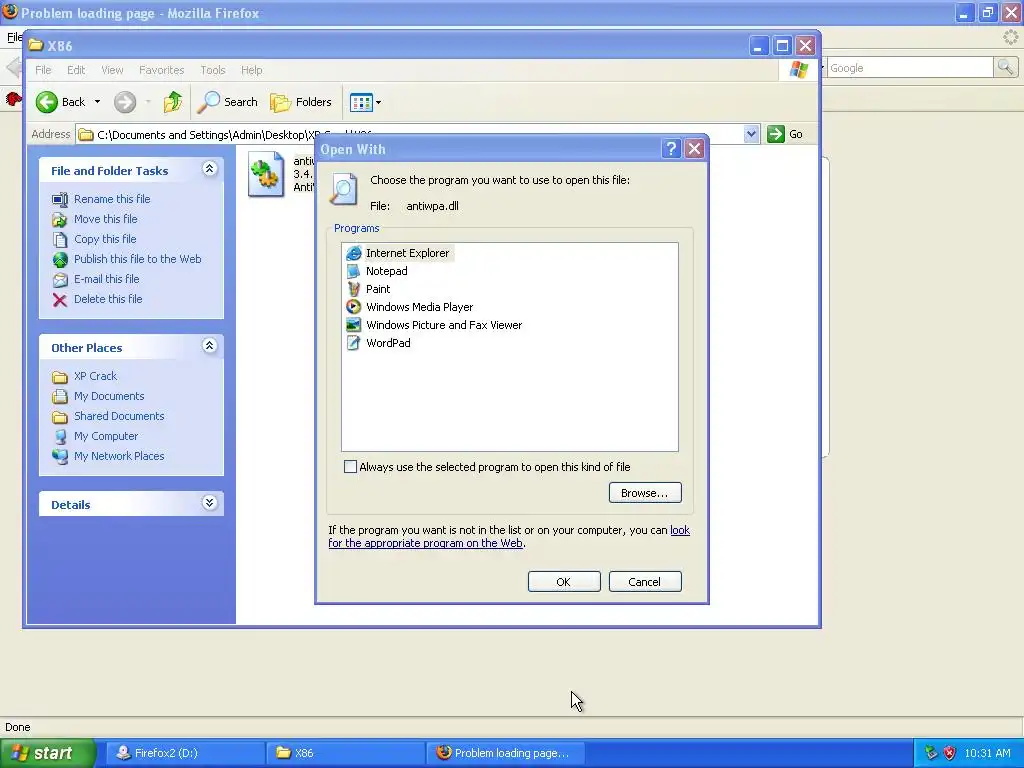The height and width of the screenshot is (768, 1024).
Task: Click the OK button
Action: pos(564,582)
